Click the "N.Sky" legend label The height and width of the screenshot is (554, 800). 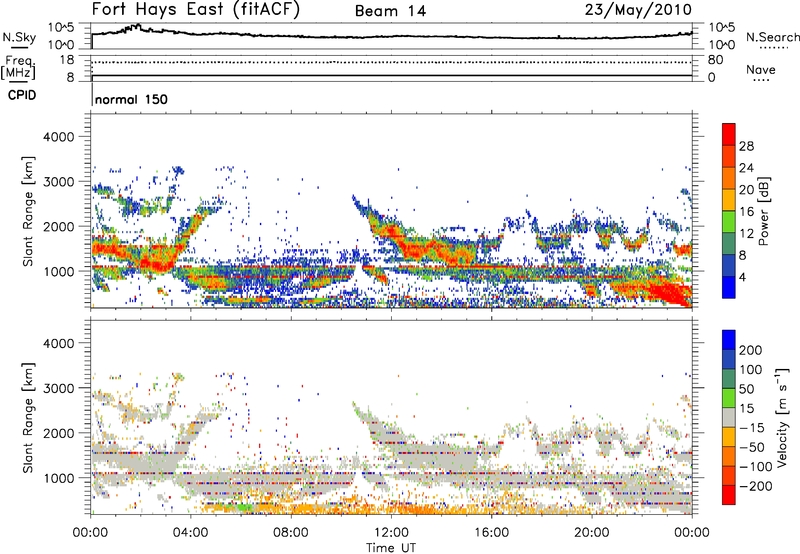coord(19,37)
